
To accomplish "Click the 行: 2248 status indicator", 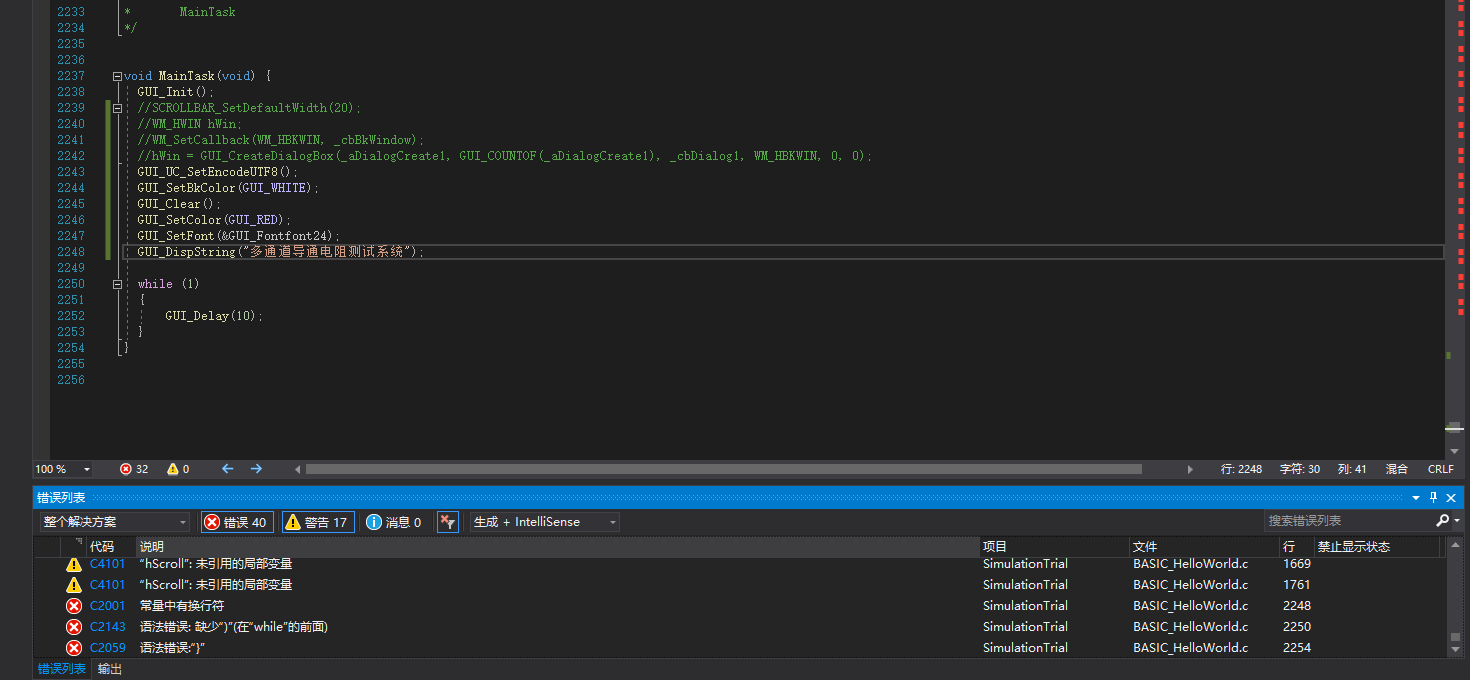I will click(x=1242, y=469).
